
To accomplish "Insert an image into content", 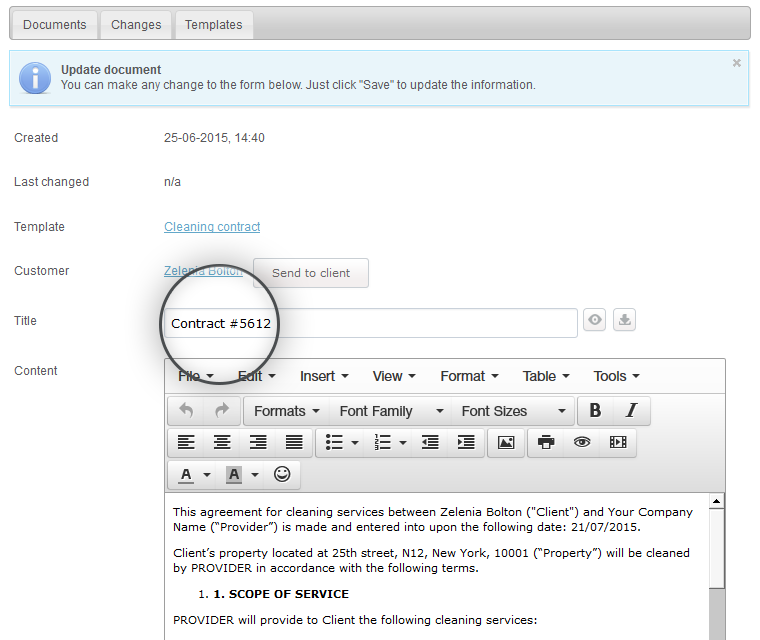I will [x=506, y=442].
